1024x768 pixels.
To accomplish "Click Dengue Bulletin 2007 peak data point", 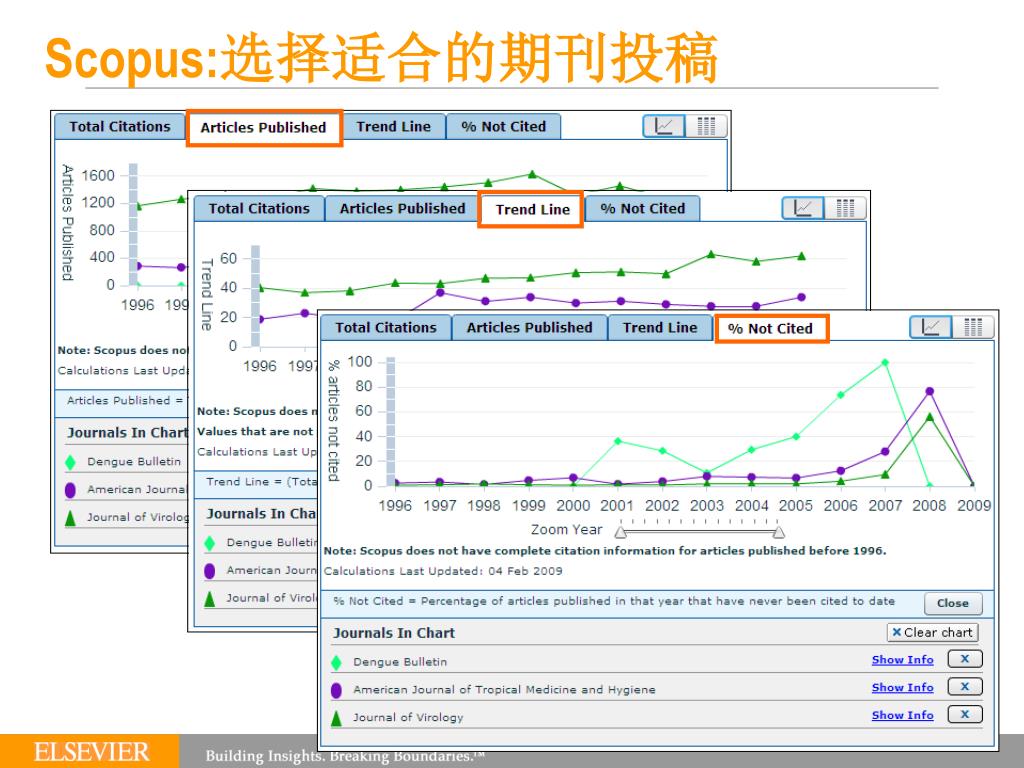I will 885,362.
